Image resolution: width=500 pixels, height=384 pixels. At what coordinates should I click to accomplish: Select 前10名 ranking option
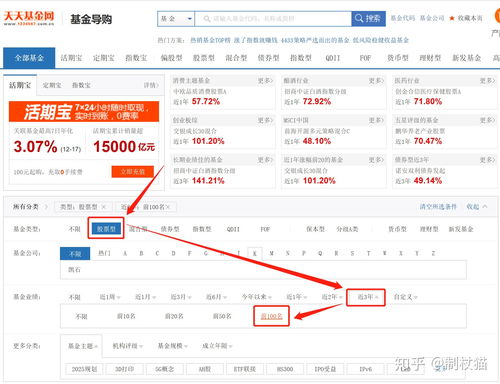126,316
